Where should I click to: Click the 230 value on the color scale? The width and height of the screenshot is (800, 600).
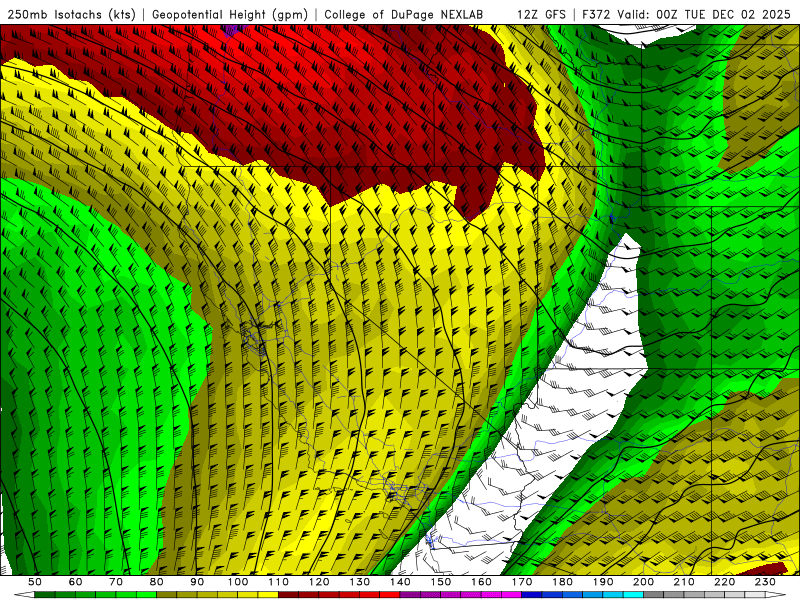(x=765, y=582)
